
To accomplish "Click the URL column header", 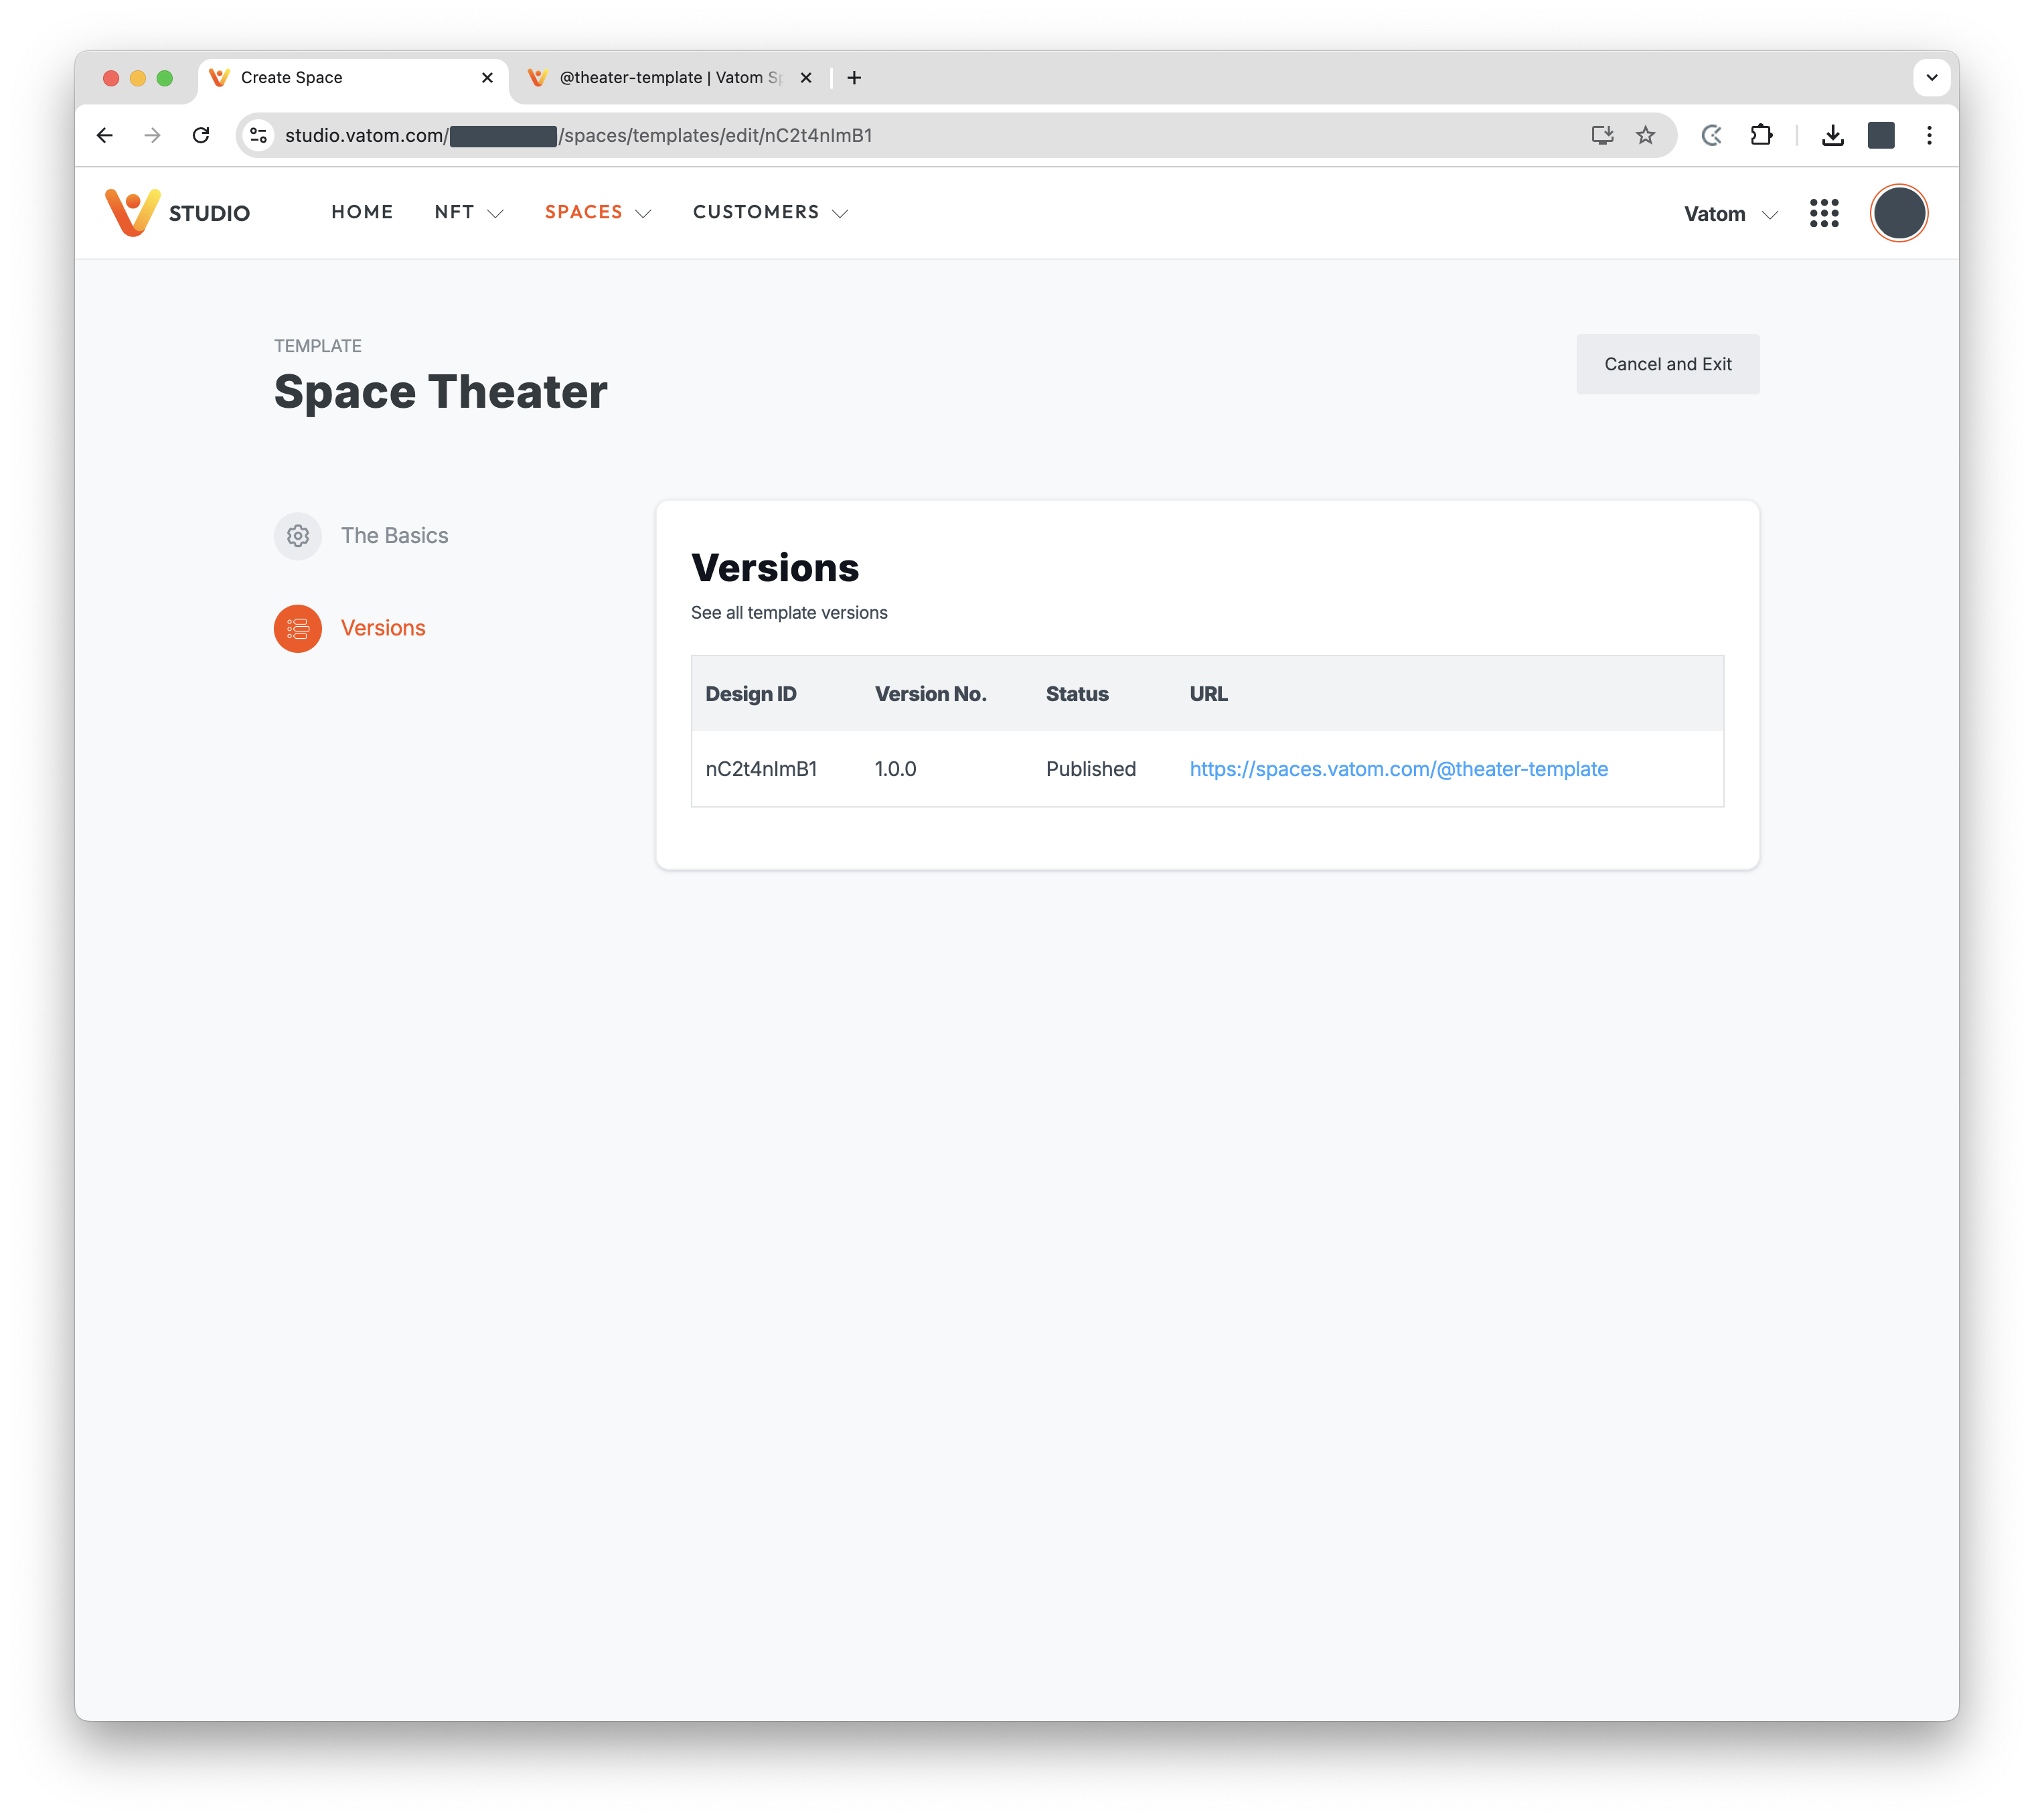I will [1208, 694].
